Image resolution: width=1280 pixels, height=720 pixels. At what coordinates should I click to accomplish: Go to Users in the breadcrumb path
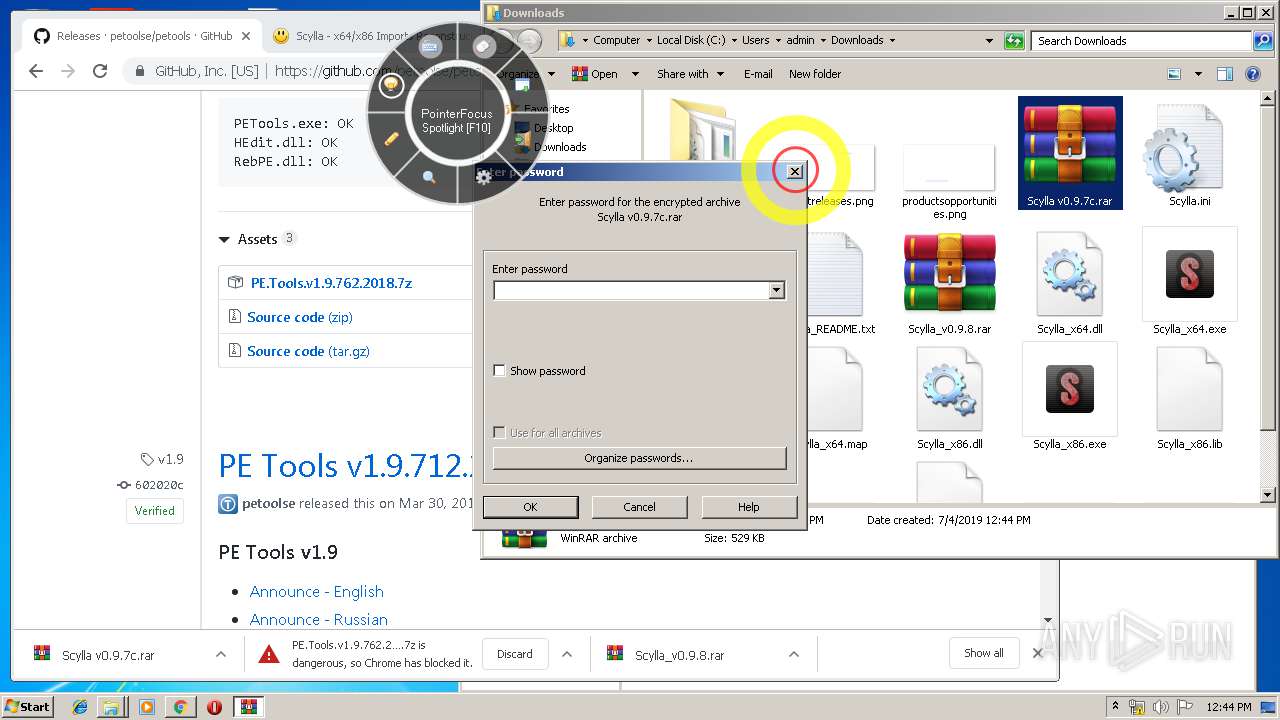(x=756, y=40)
